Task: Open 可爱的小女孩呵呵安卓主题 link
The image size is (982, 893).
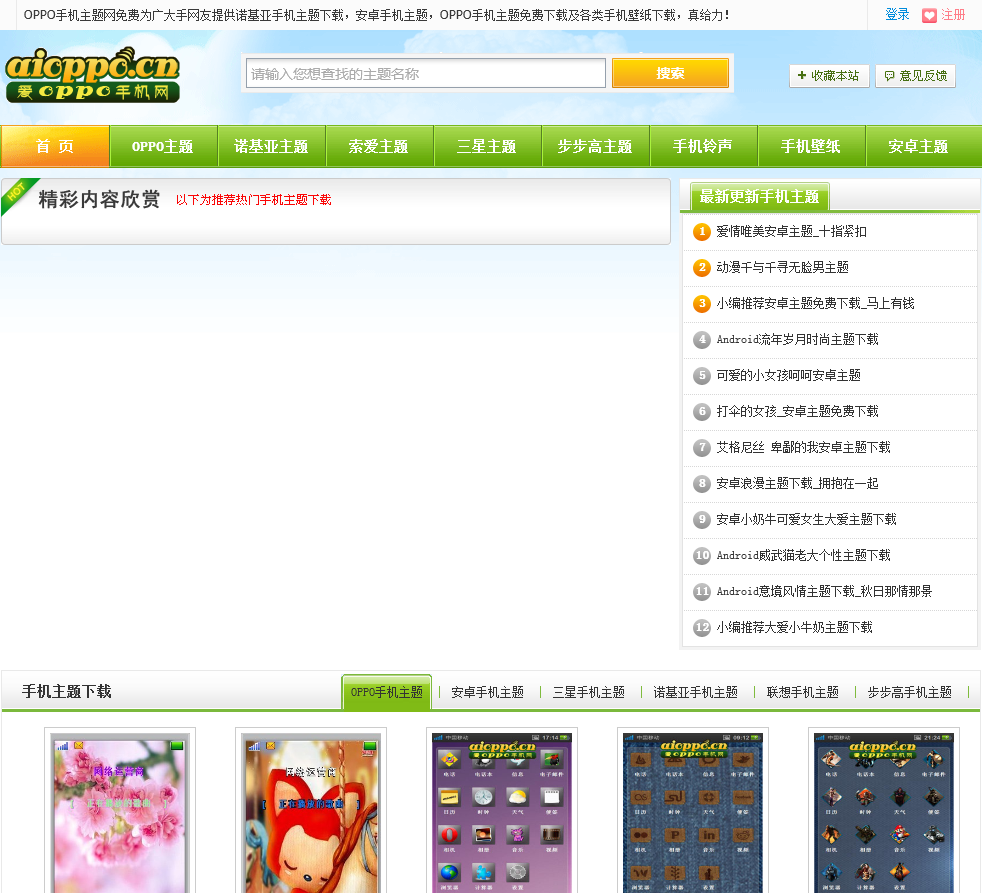Action: tap(788, 376)
